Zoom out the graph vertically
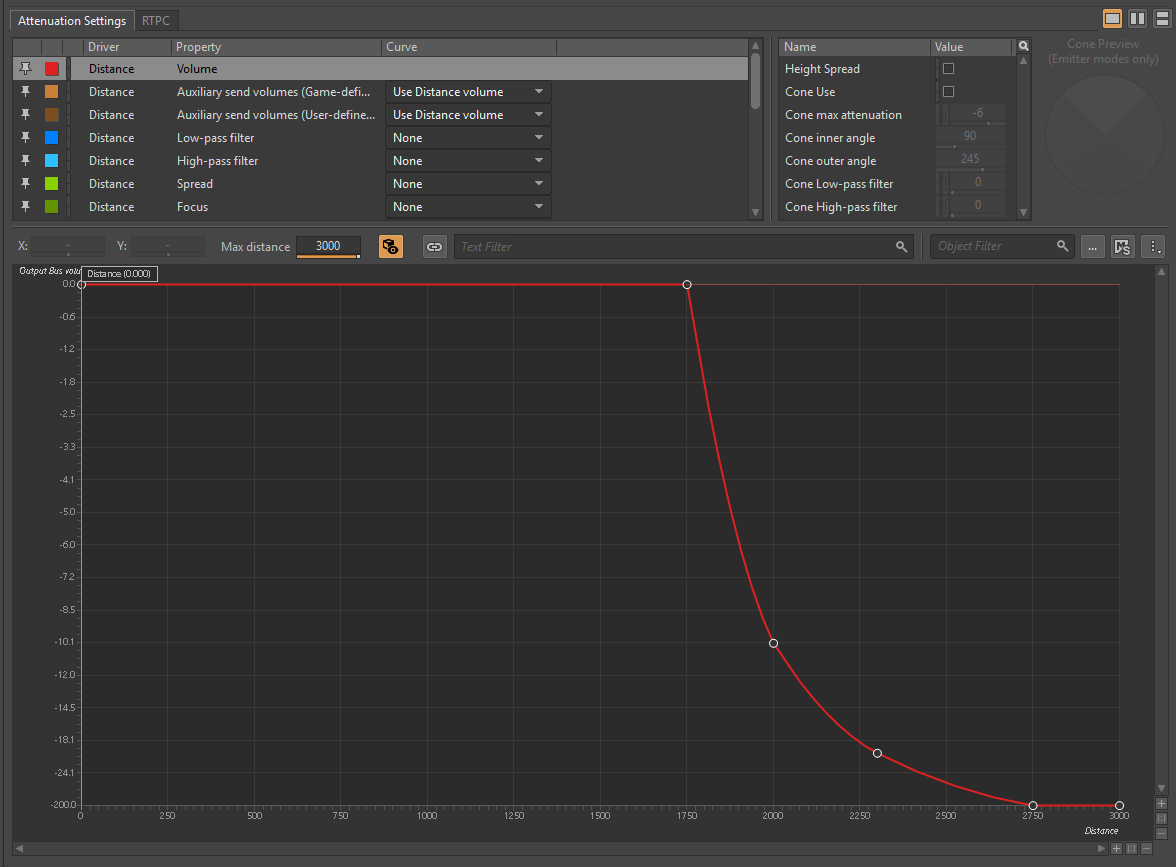 (x=1161, y=833)
